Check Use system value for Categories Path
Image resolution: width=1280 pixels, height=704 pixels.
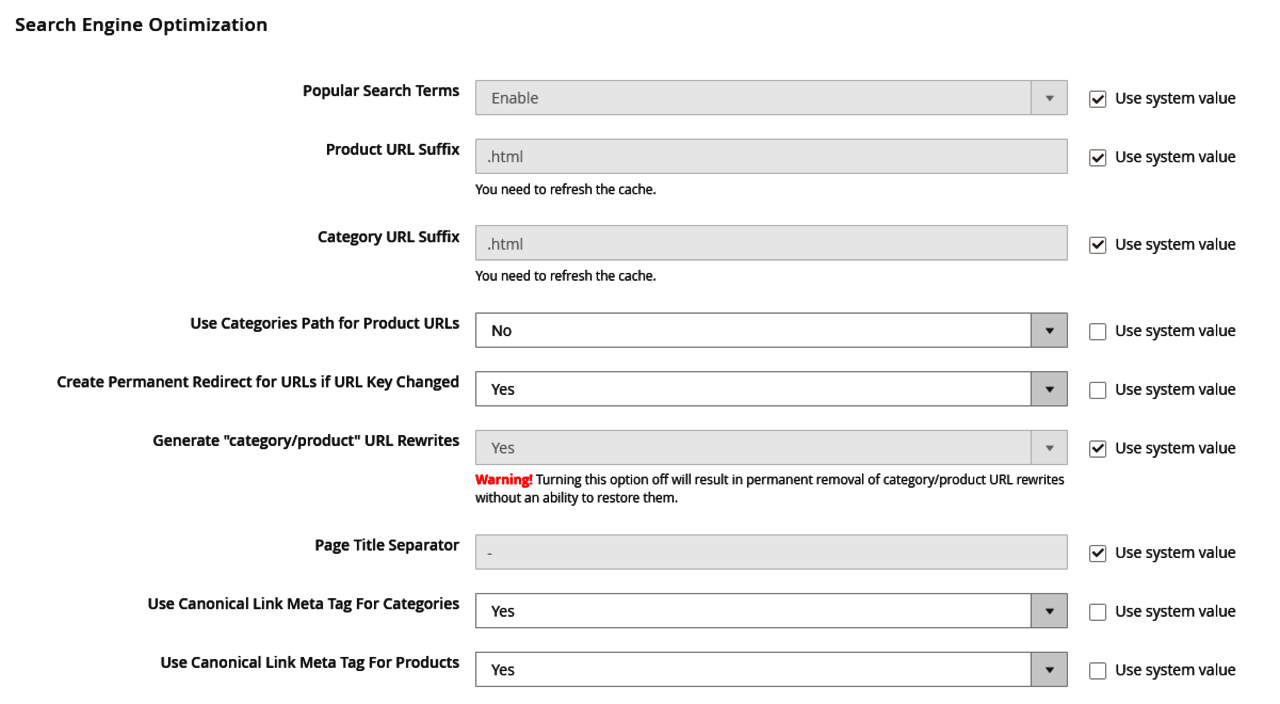(x=1098, y=332)
